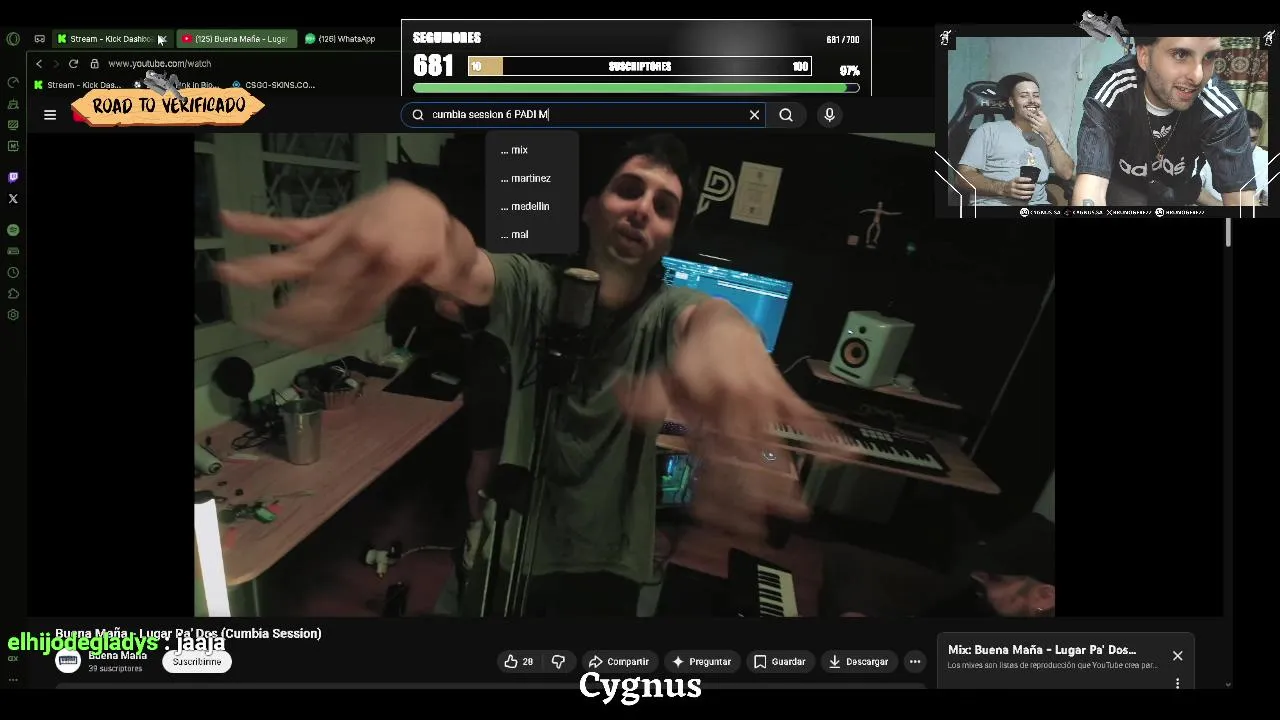The image size is (1280, 720).
Task: Click the video title Lugar Pa' Dos
Action: (188, 633)
